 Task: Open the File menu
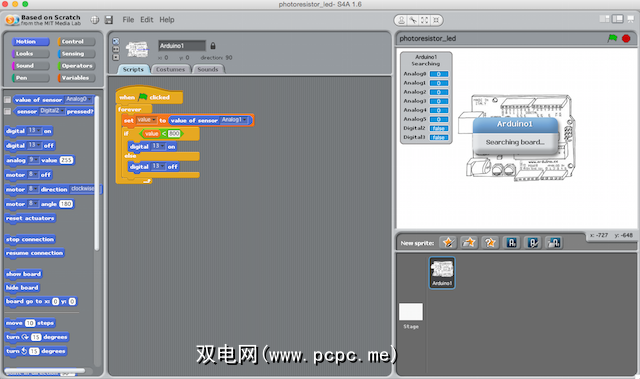(x=128, y=20)
